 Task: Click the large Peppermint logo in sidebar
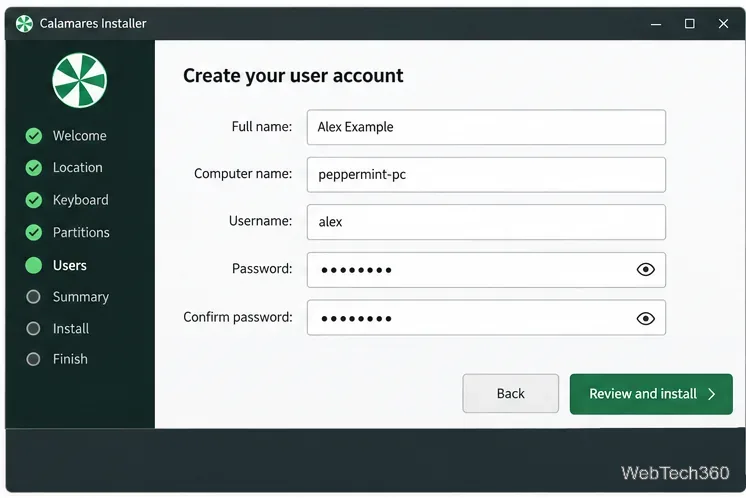pos(79,80)
